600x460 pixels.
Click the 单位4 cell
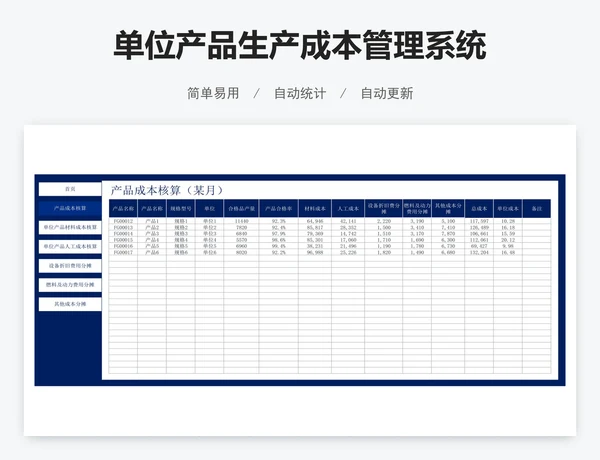coord(209,240)
